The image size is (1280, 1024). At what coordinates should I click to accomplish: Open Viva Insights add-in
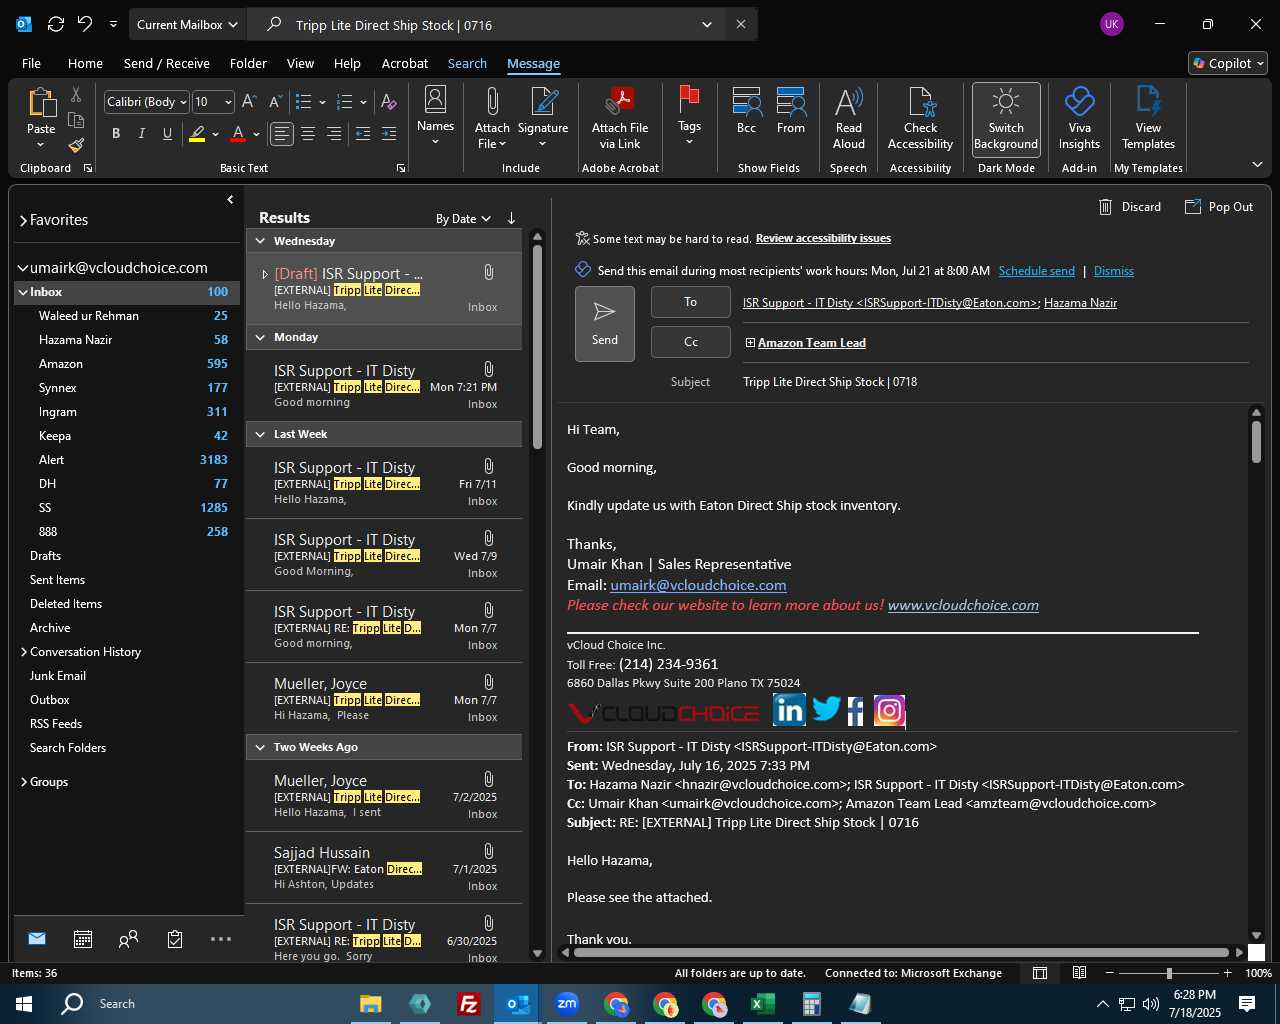(x=1079, y=118)
